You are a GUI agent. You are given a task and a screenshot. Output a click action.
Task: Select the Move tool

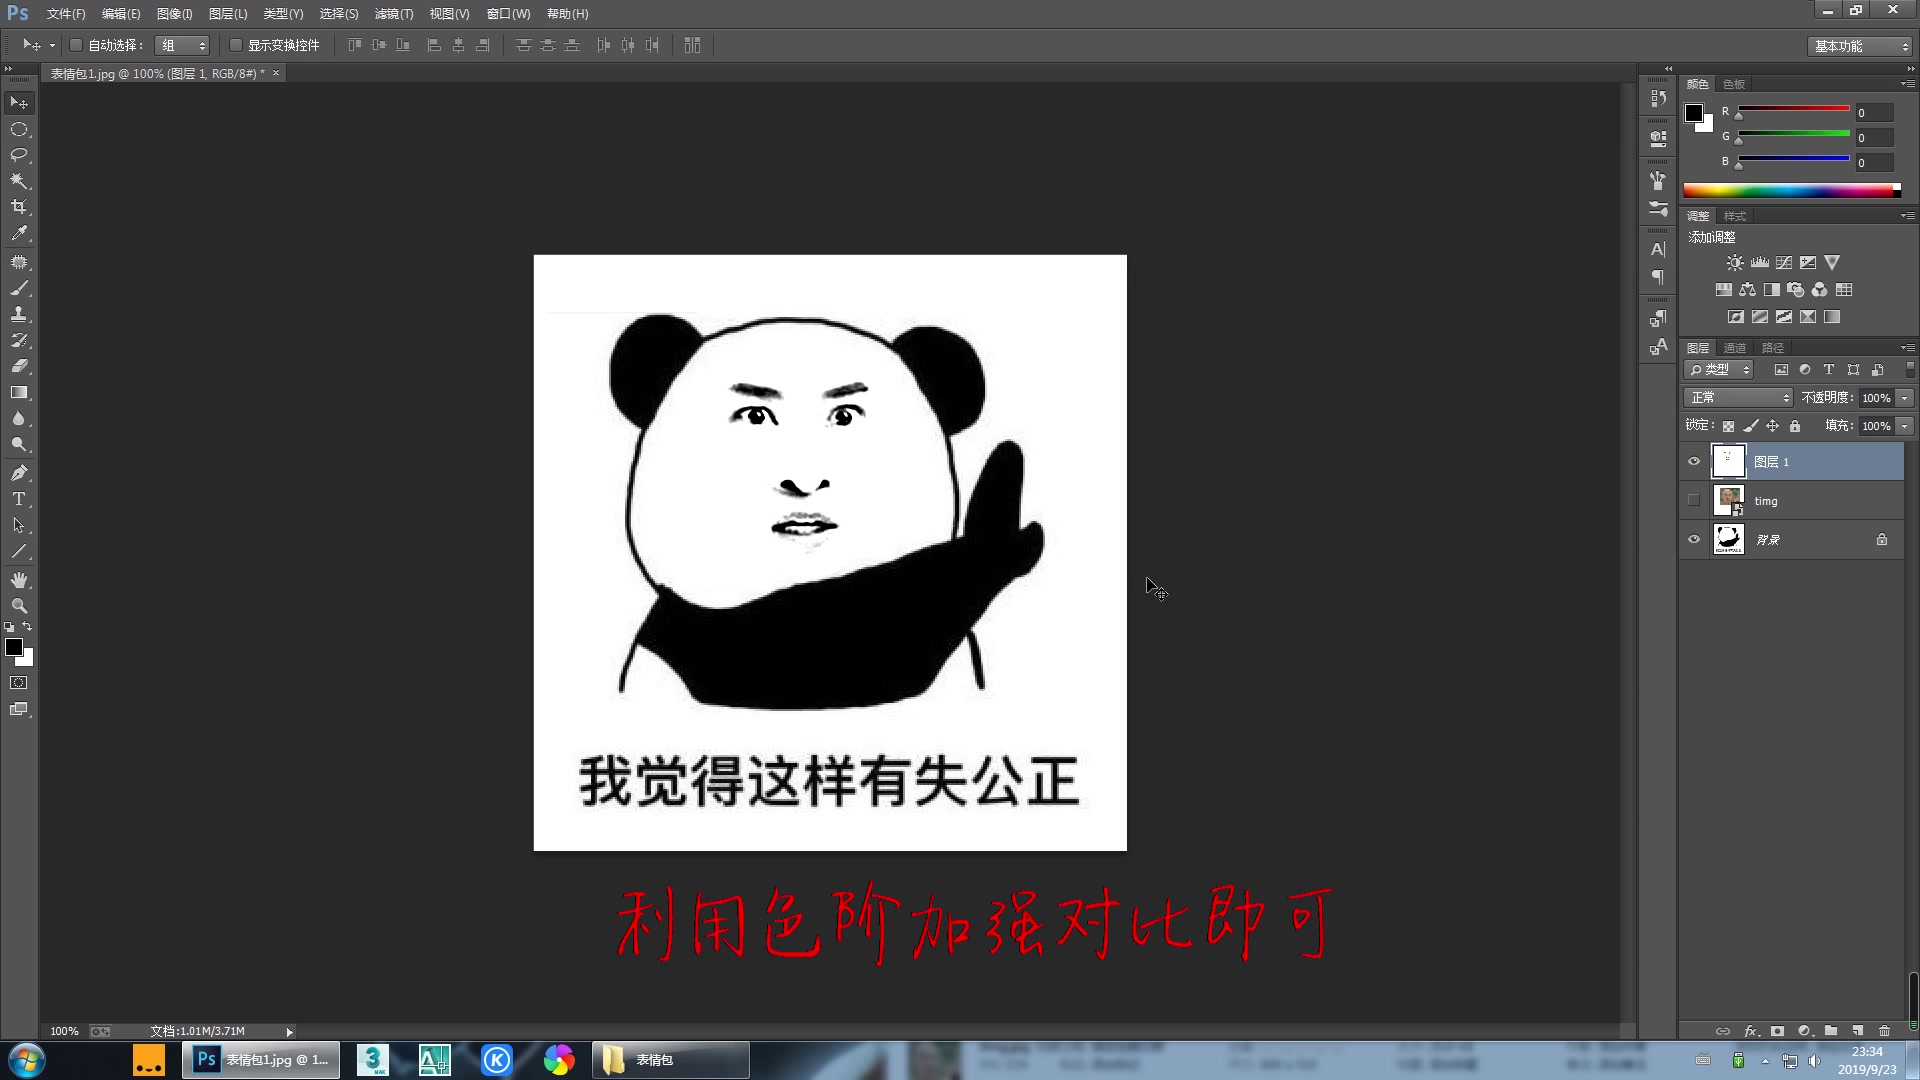click(19, 103)
